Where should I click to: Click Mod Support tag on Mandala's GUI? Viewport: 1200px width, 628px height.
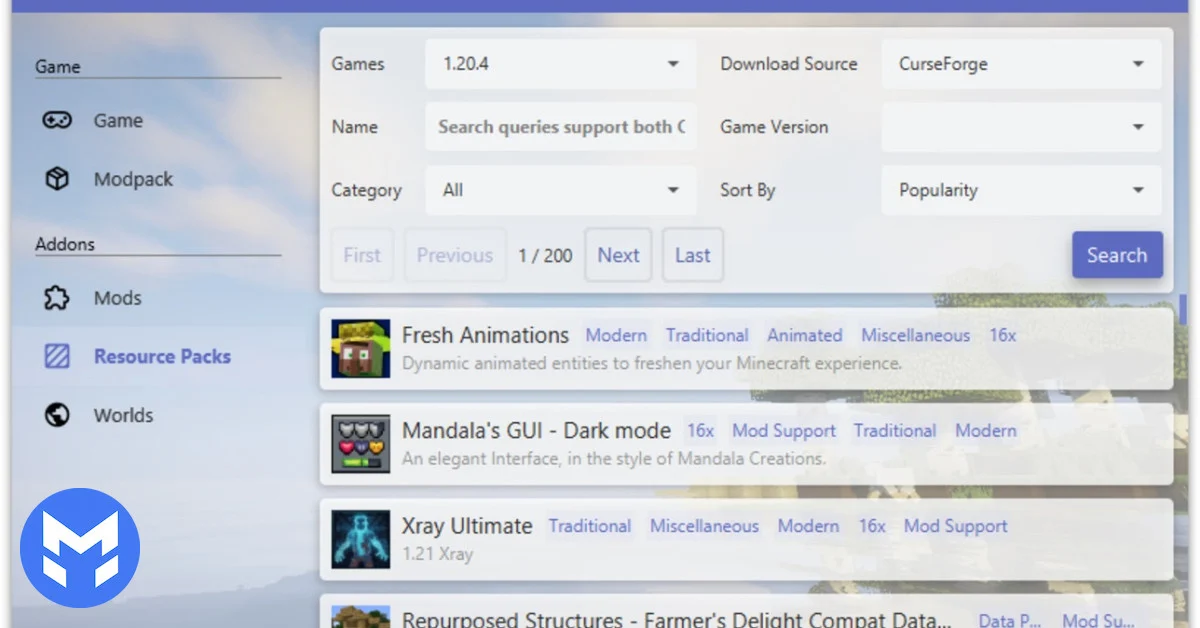click(x=784, y=431)
